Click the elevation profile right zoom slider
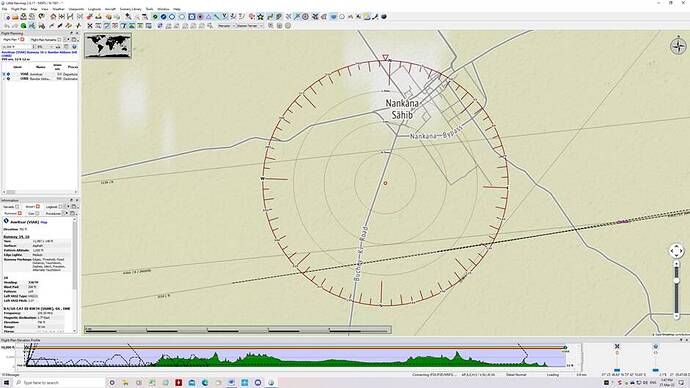Image resolution: width=690 pixels, height=388 pixels. [656, 370]
